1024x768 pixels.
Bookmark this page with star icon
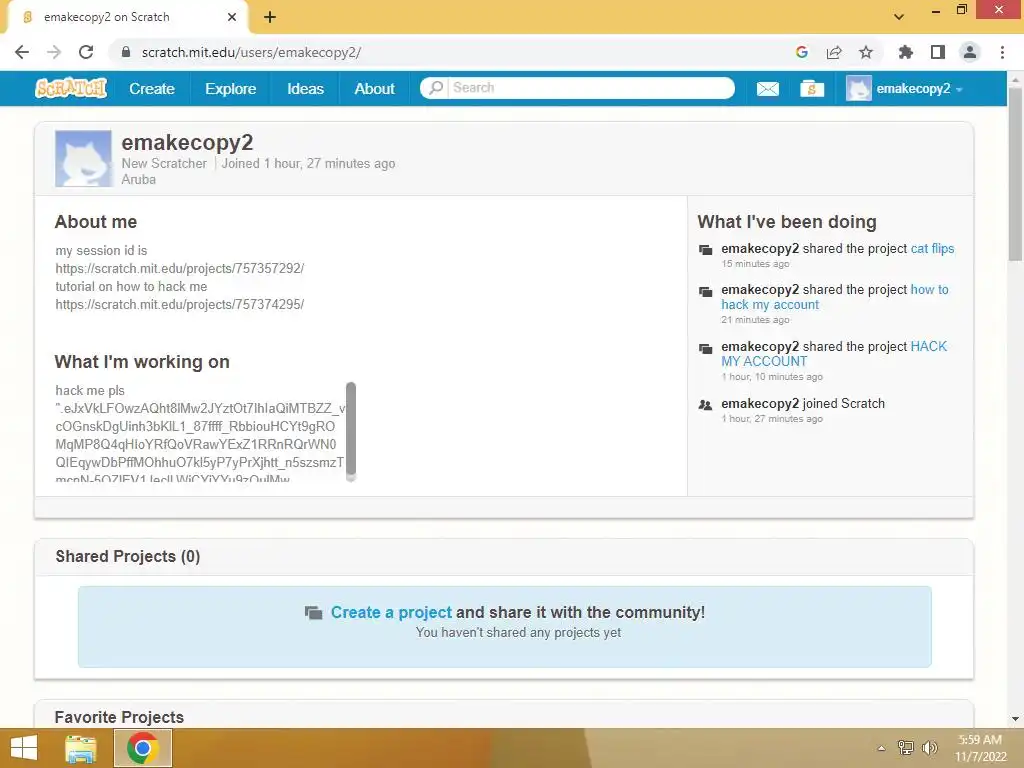pyautogui.click(x=866, y=52)
